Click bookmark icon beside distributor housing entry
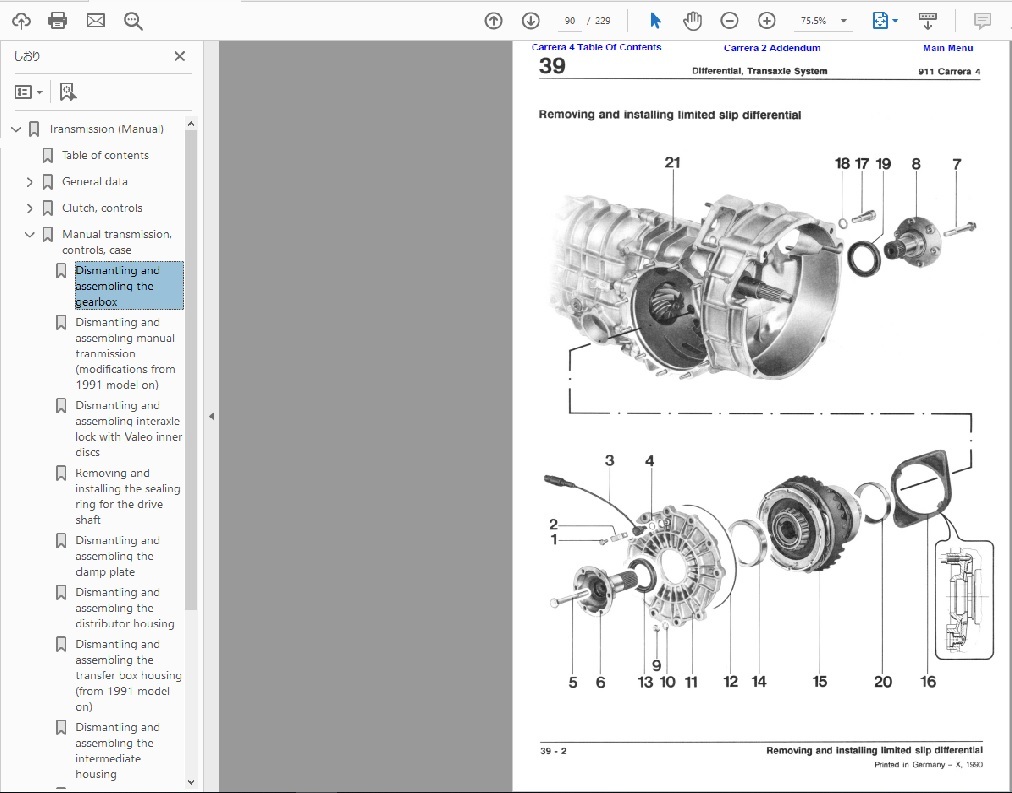The width and height of the screenshot is (1012, 793). coord(61,593)
